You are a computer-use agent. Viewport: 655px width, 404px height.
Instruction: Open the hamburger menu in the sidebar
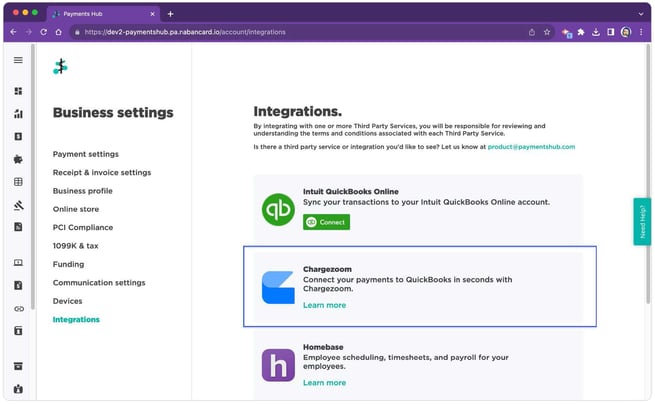18,60
